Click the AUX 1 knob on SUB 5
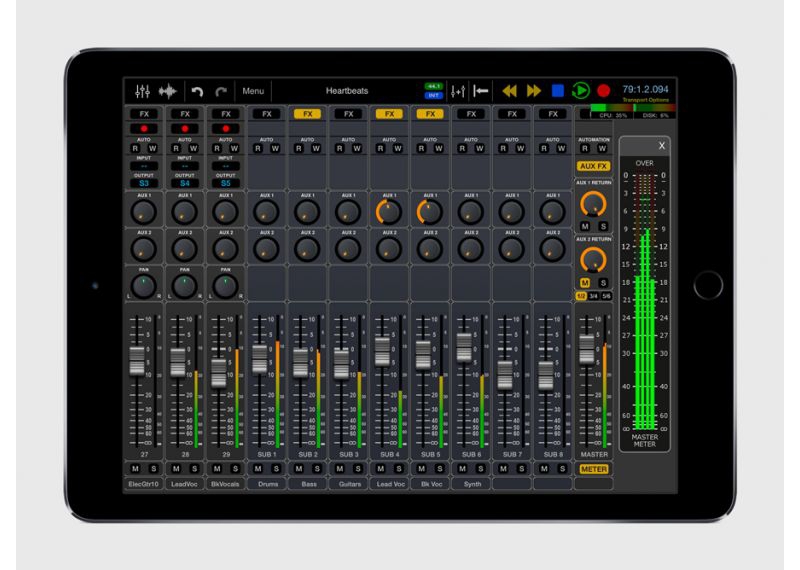The height and width of the screenshot is (570, 800). point(430,212)
